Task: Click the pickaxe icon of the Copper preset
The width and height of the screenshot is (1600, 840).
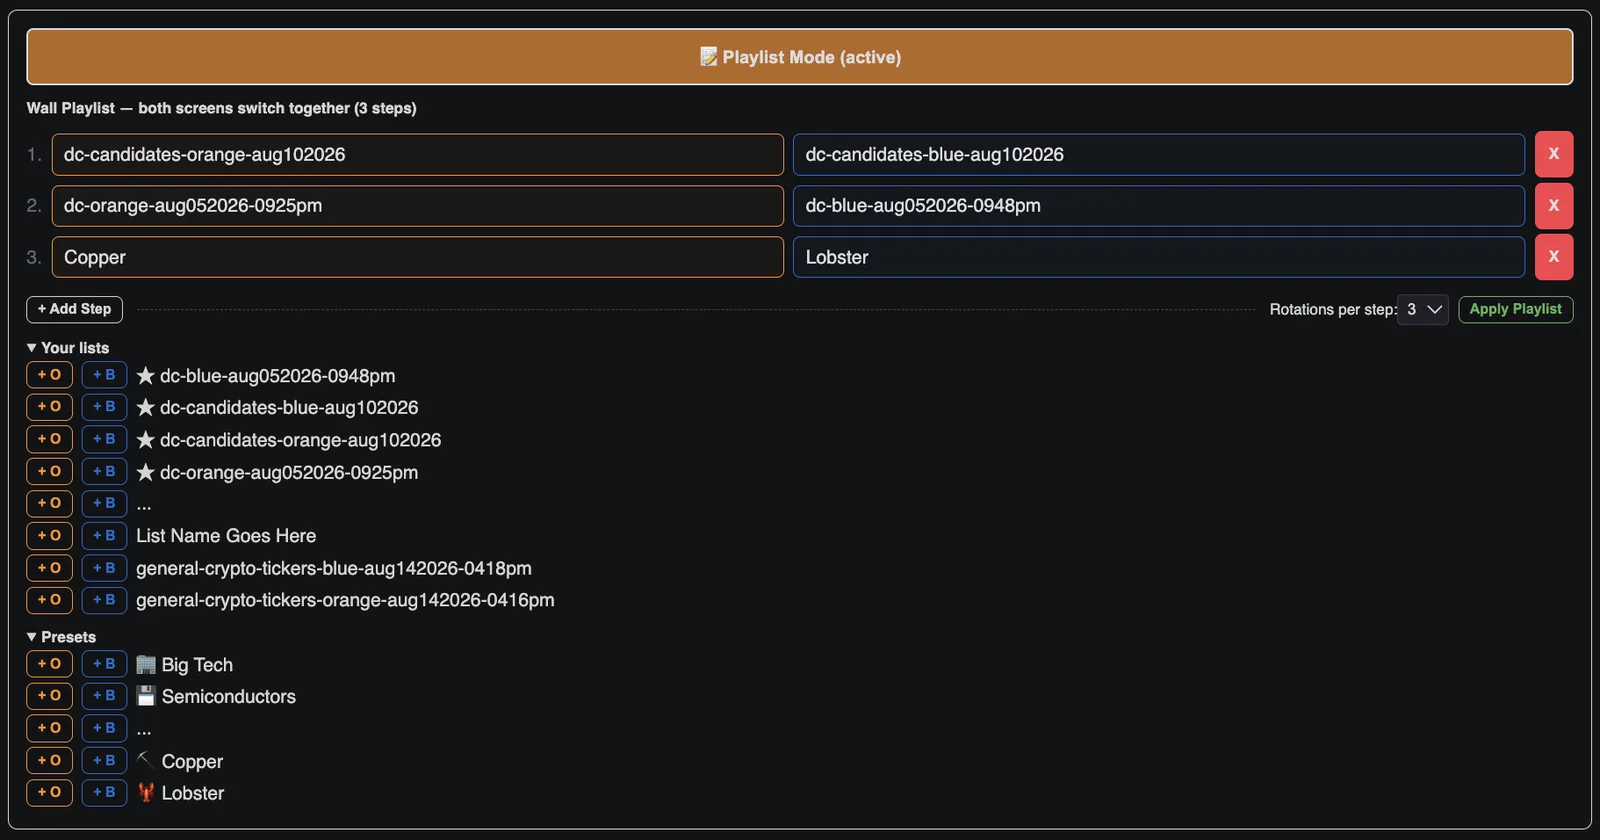Action: (146, 760)
